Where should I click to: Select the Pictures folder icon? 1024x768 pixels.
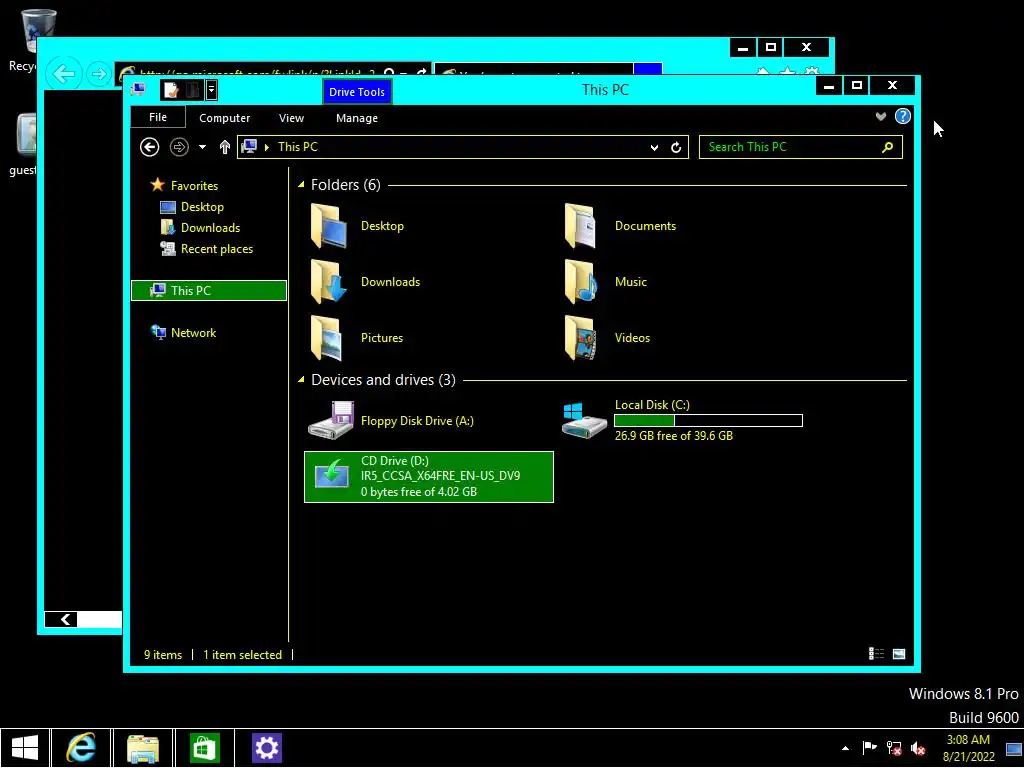pyautogui.click(x=328, y=338)
